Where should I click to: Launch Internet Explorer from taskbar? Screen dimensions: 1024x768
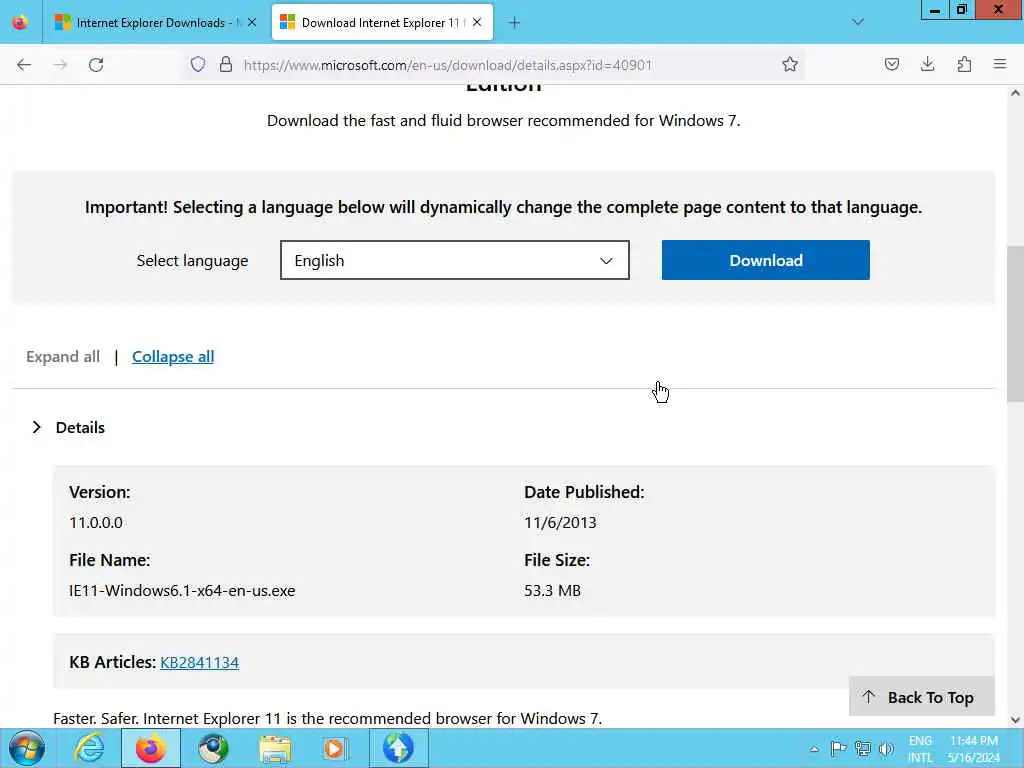(x=89, y=748)
